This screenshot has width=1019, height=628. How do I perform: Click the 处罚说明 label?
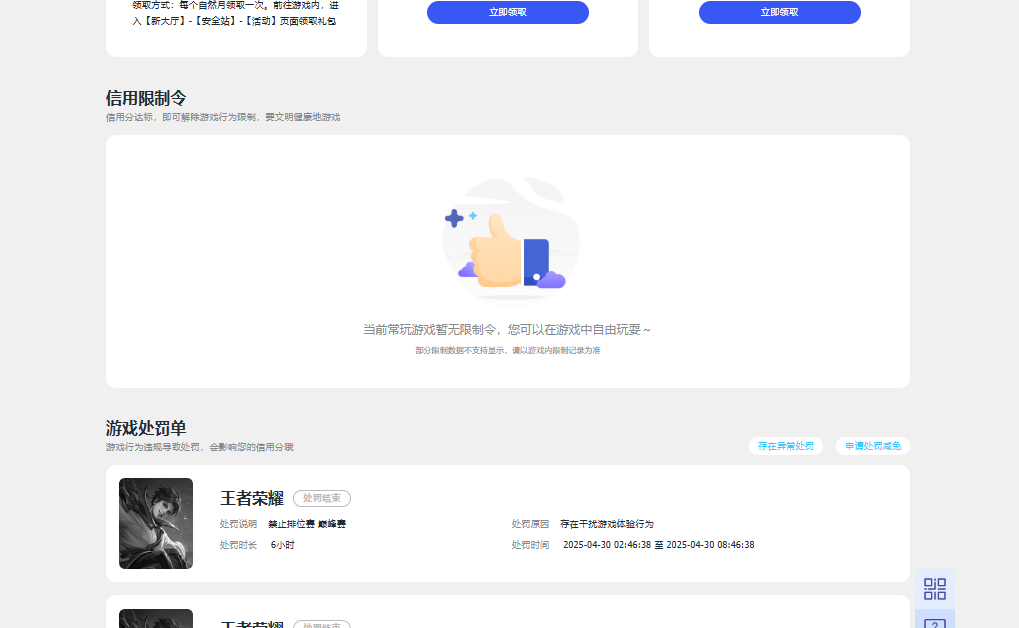tap(239, 524)
